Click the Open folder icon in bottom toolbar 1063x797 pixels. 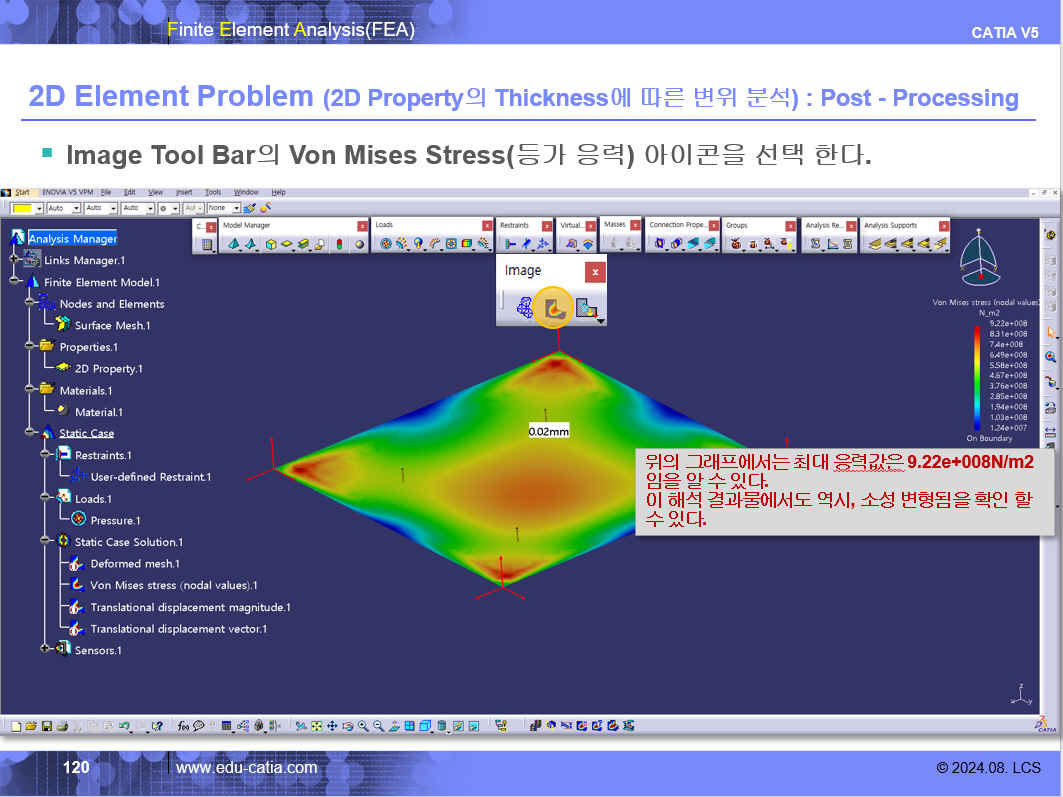(x=31, y=726)
